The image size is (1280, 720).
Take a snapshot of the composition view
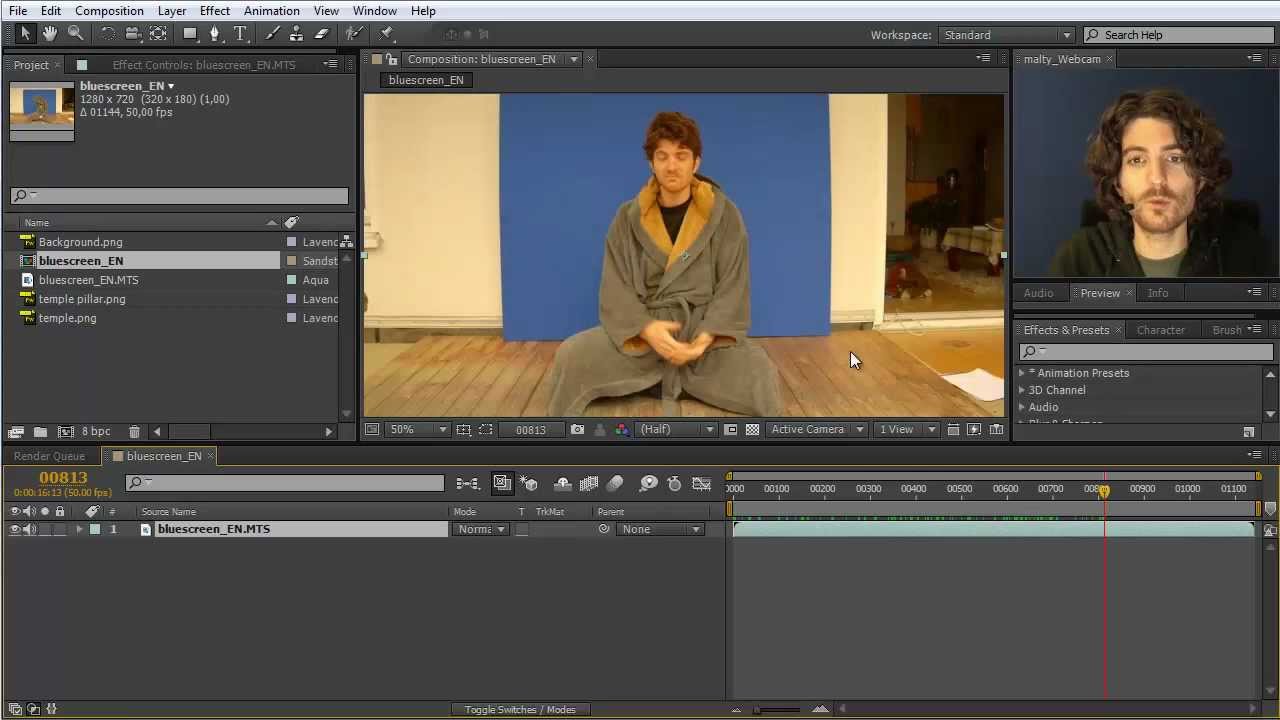click(577, 429)
